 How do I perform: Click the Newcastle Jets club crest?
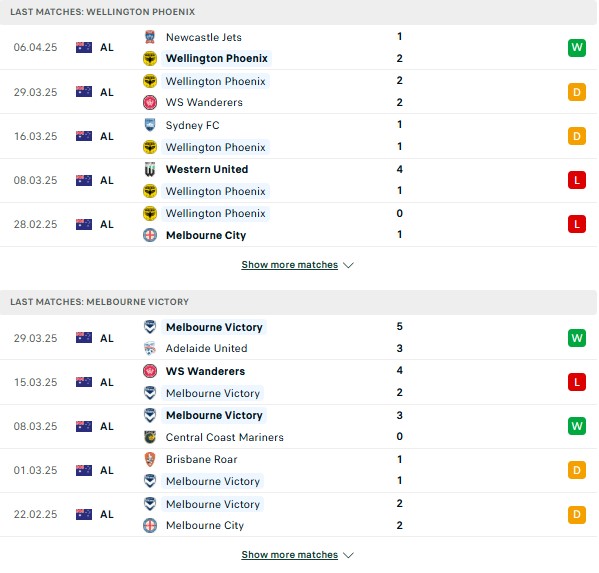tap(150, 37)
